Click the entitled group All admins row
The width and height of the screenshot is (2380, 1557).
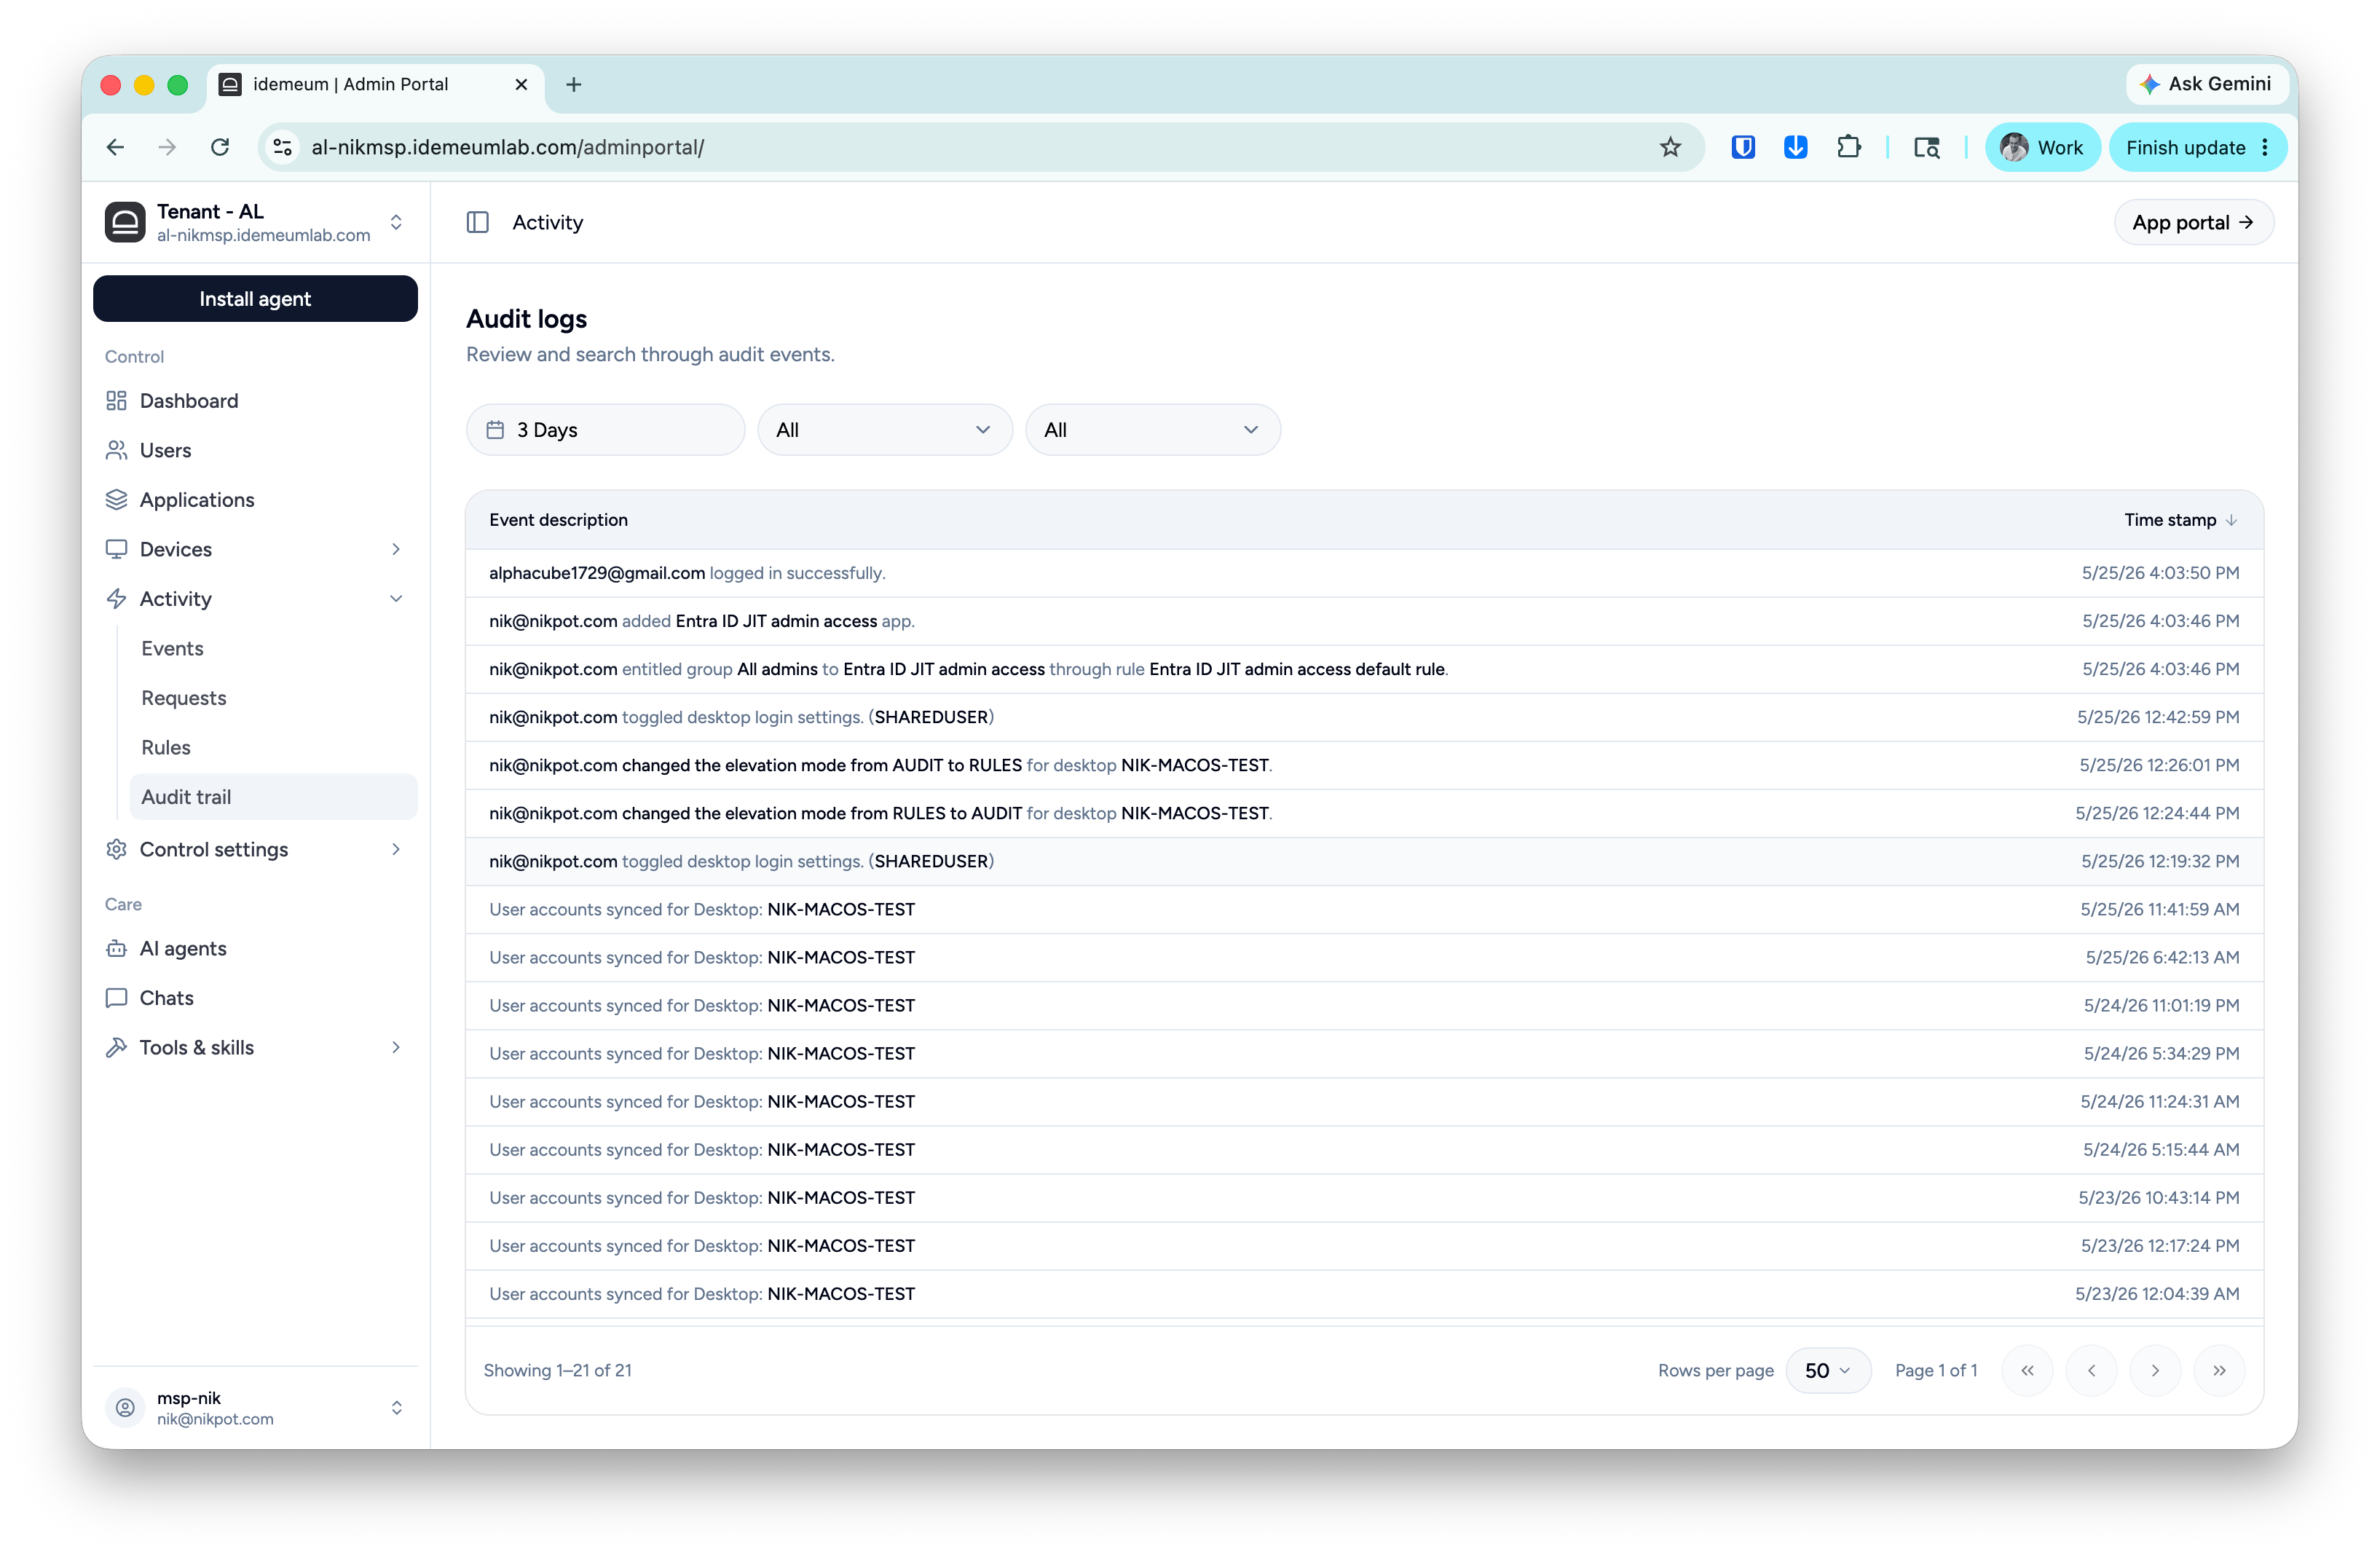[1364, 669]
